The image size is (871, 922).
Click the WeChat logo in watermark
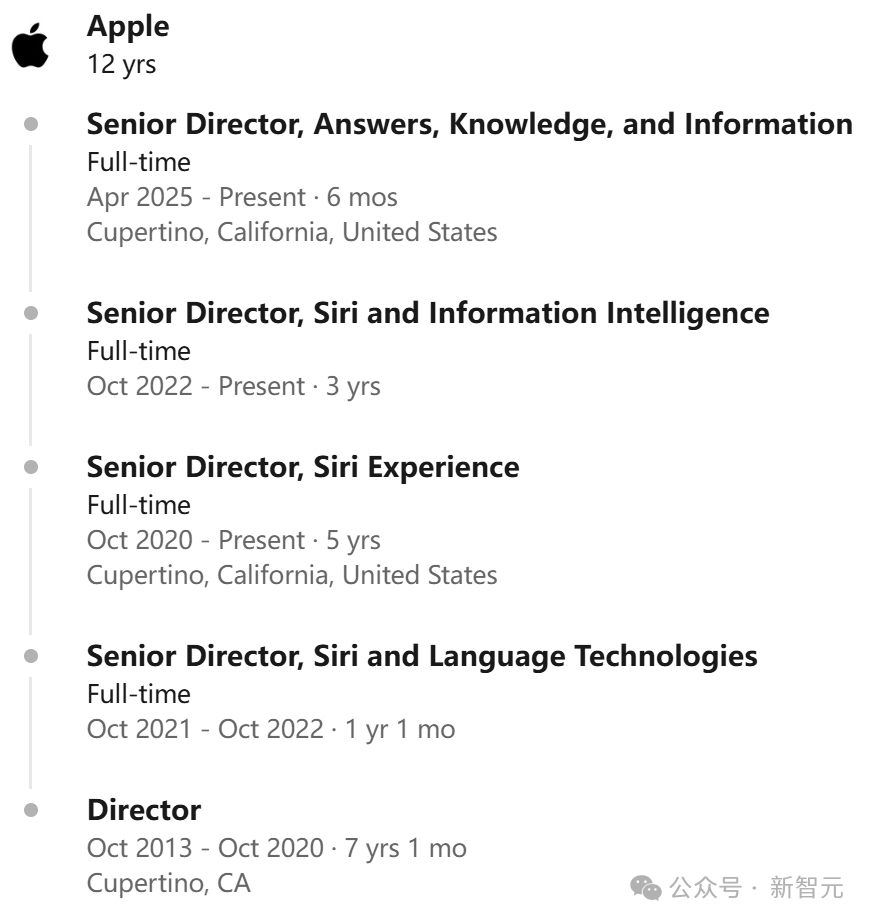pos(646,888)
